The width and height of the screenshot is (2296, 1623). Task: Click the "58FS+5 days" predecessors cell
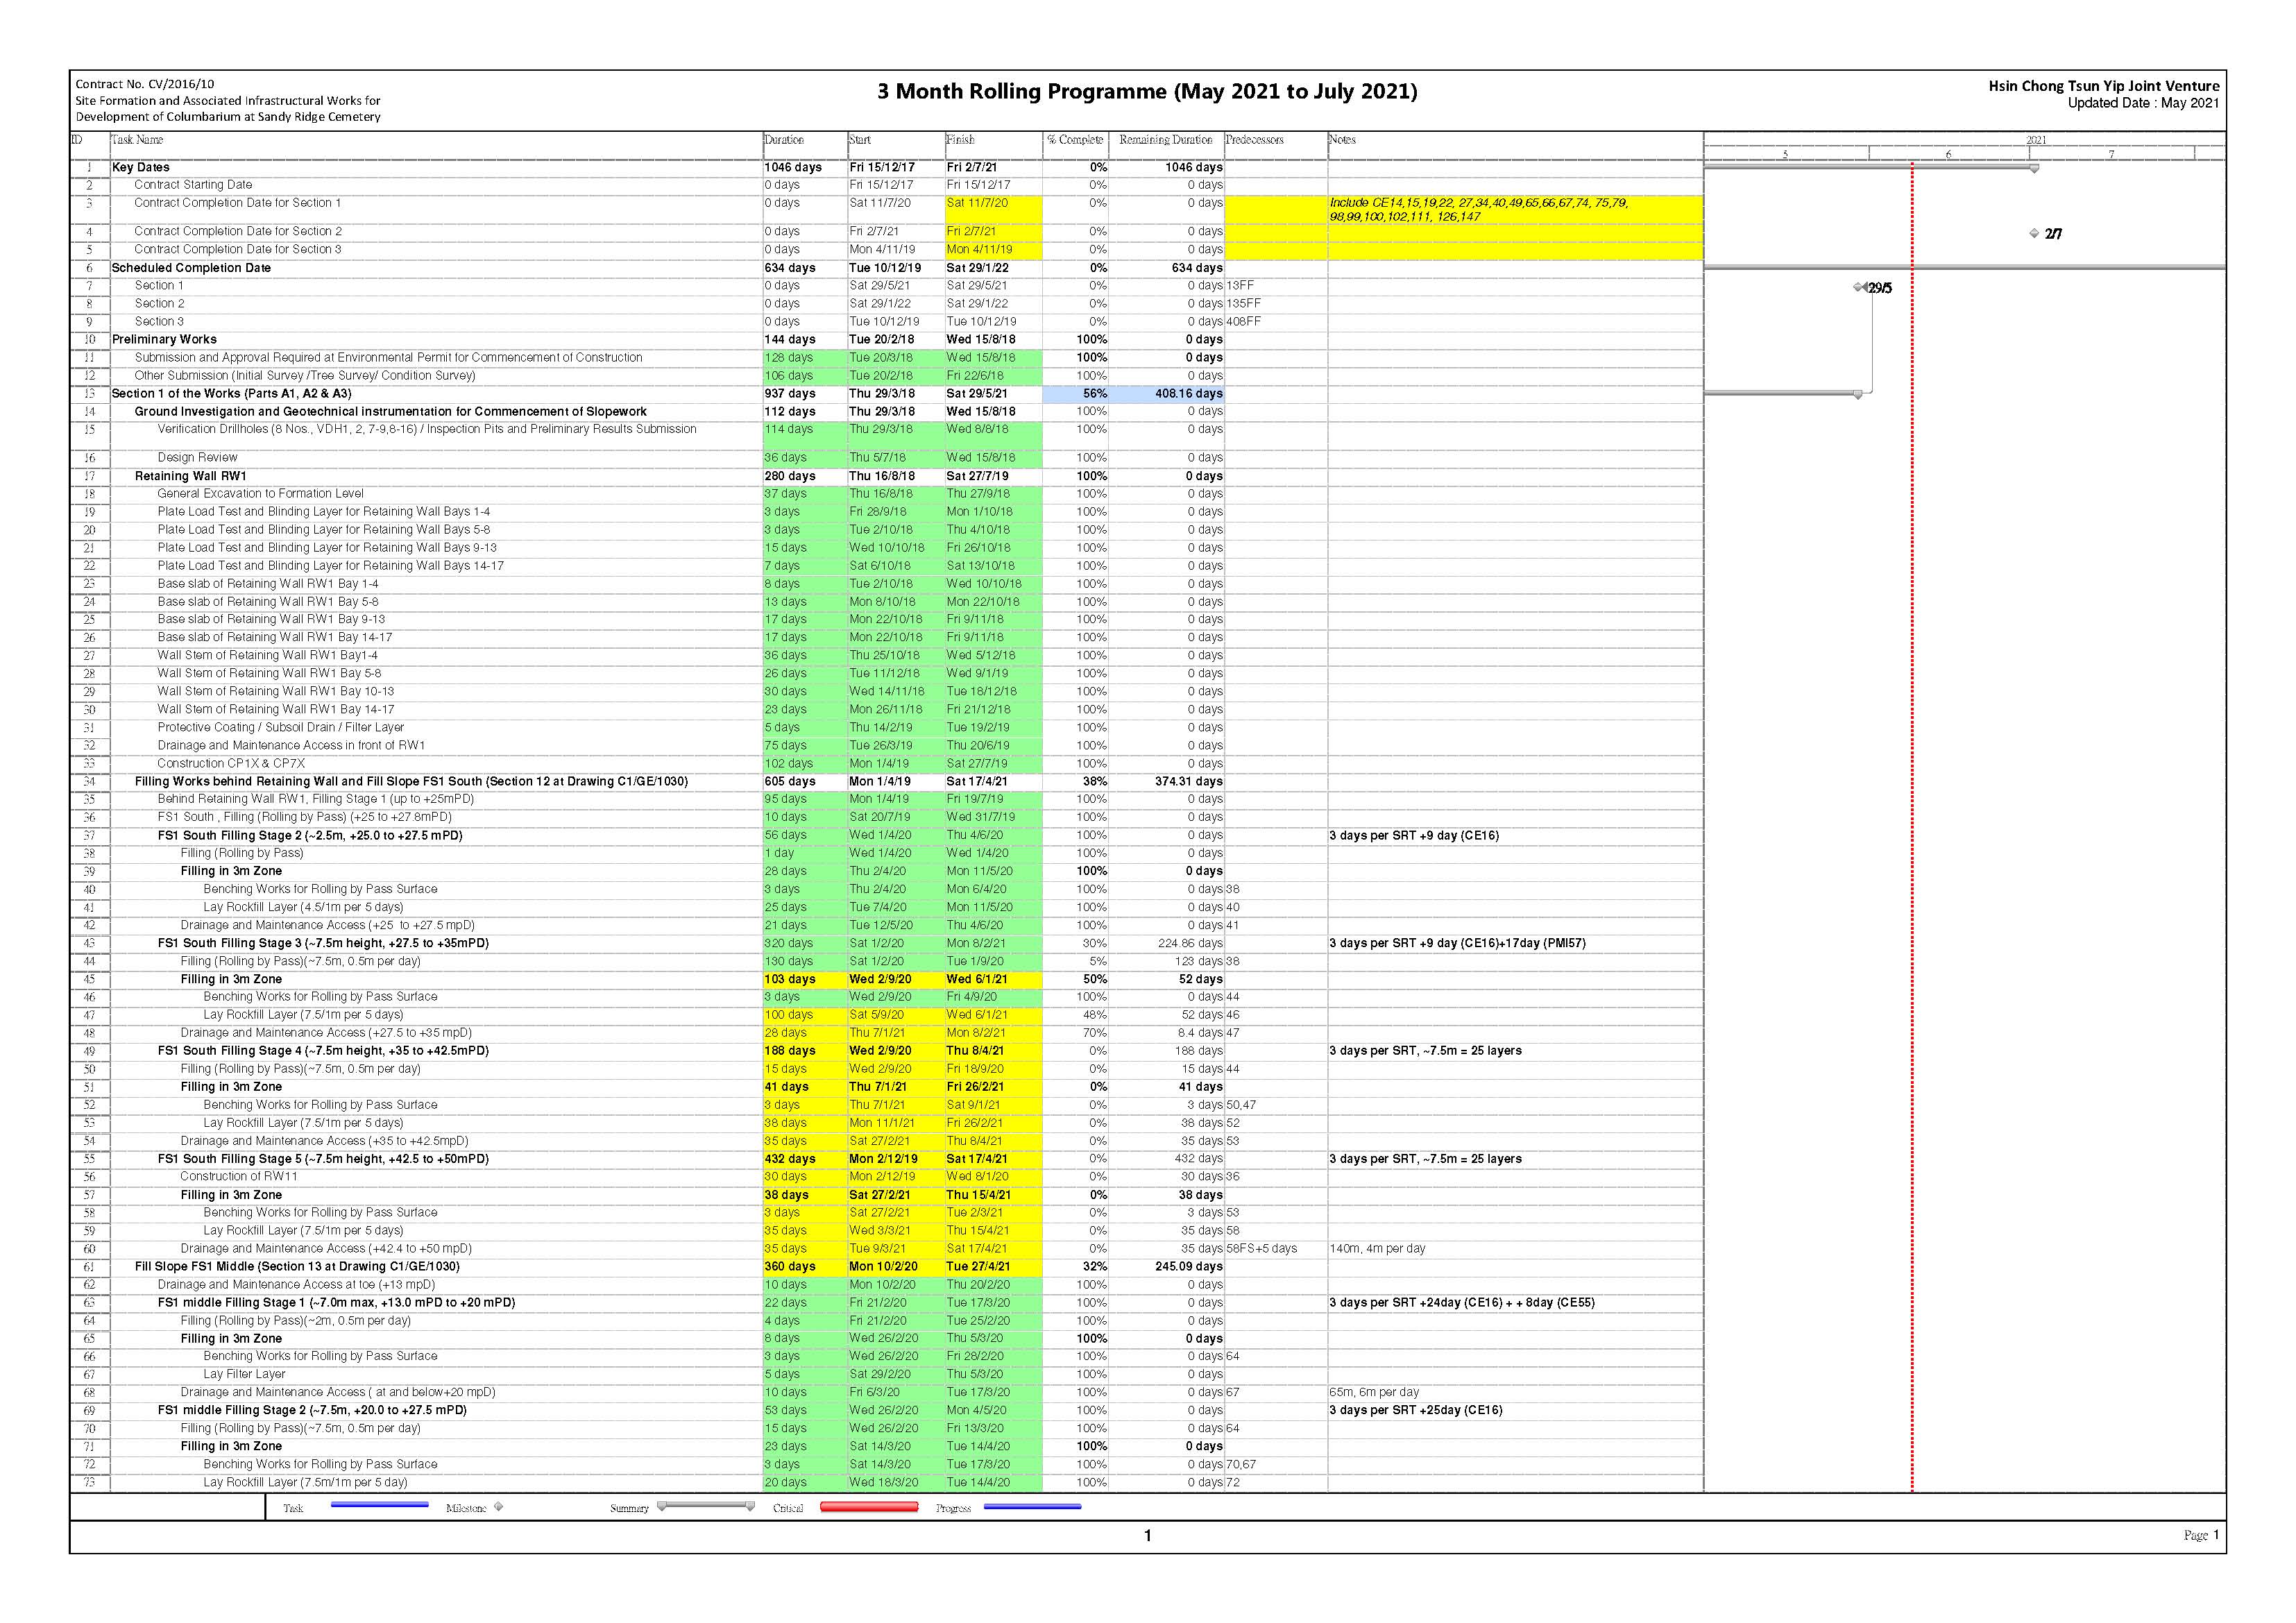pos(1261,1249)
